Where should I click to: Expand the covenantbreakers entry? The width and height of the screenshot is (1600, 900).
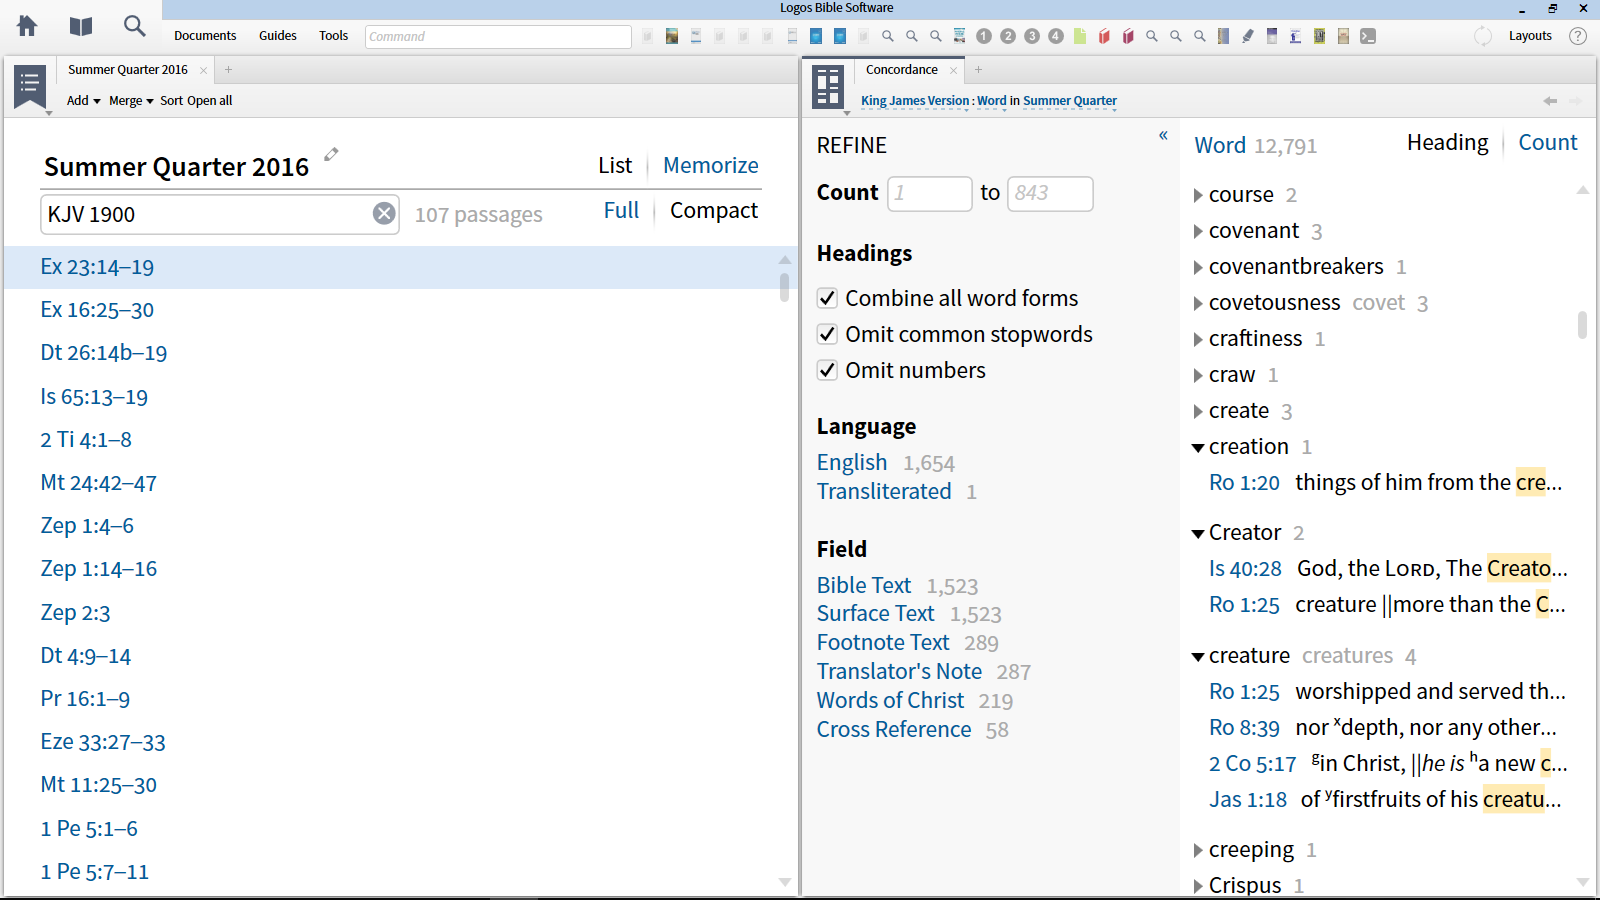point(1198,267)
